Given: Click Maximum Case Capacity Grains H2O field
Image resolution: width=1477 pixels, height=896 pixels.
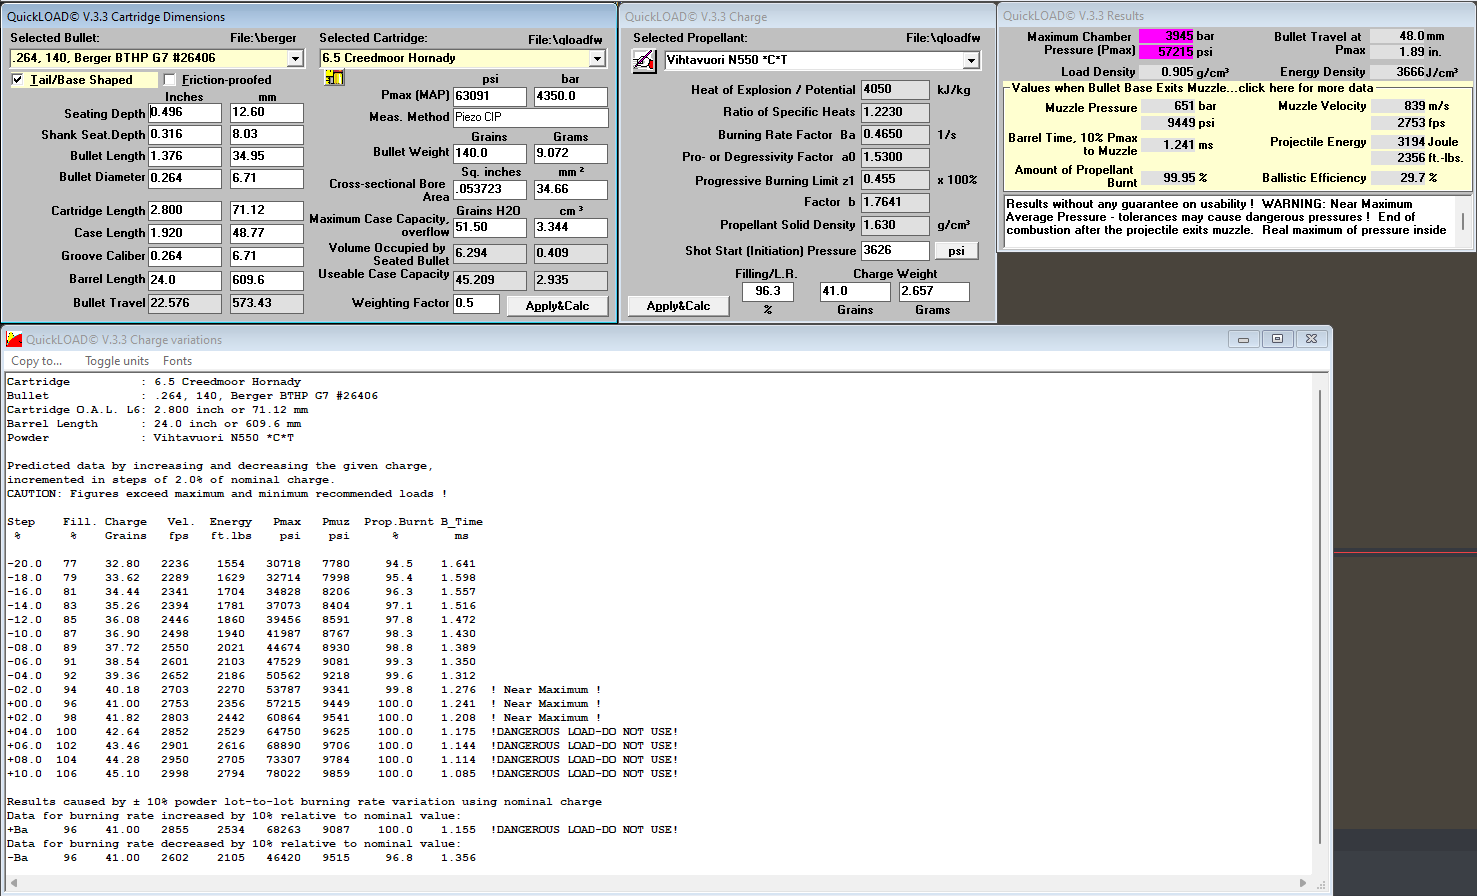Looking at the screenshot, I should click(489, 227).
